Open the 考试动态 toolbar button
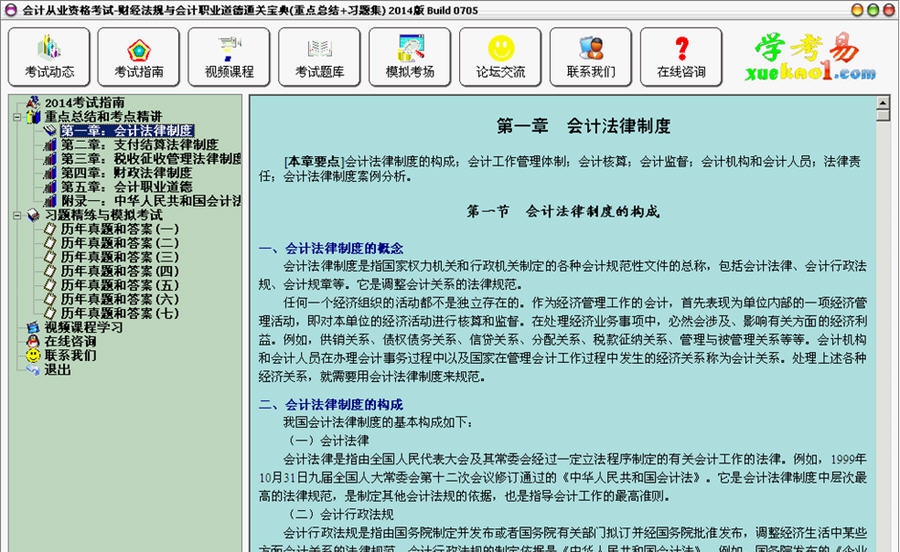This screenshot has height=552, width=900. [49, 57]
